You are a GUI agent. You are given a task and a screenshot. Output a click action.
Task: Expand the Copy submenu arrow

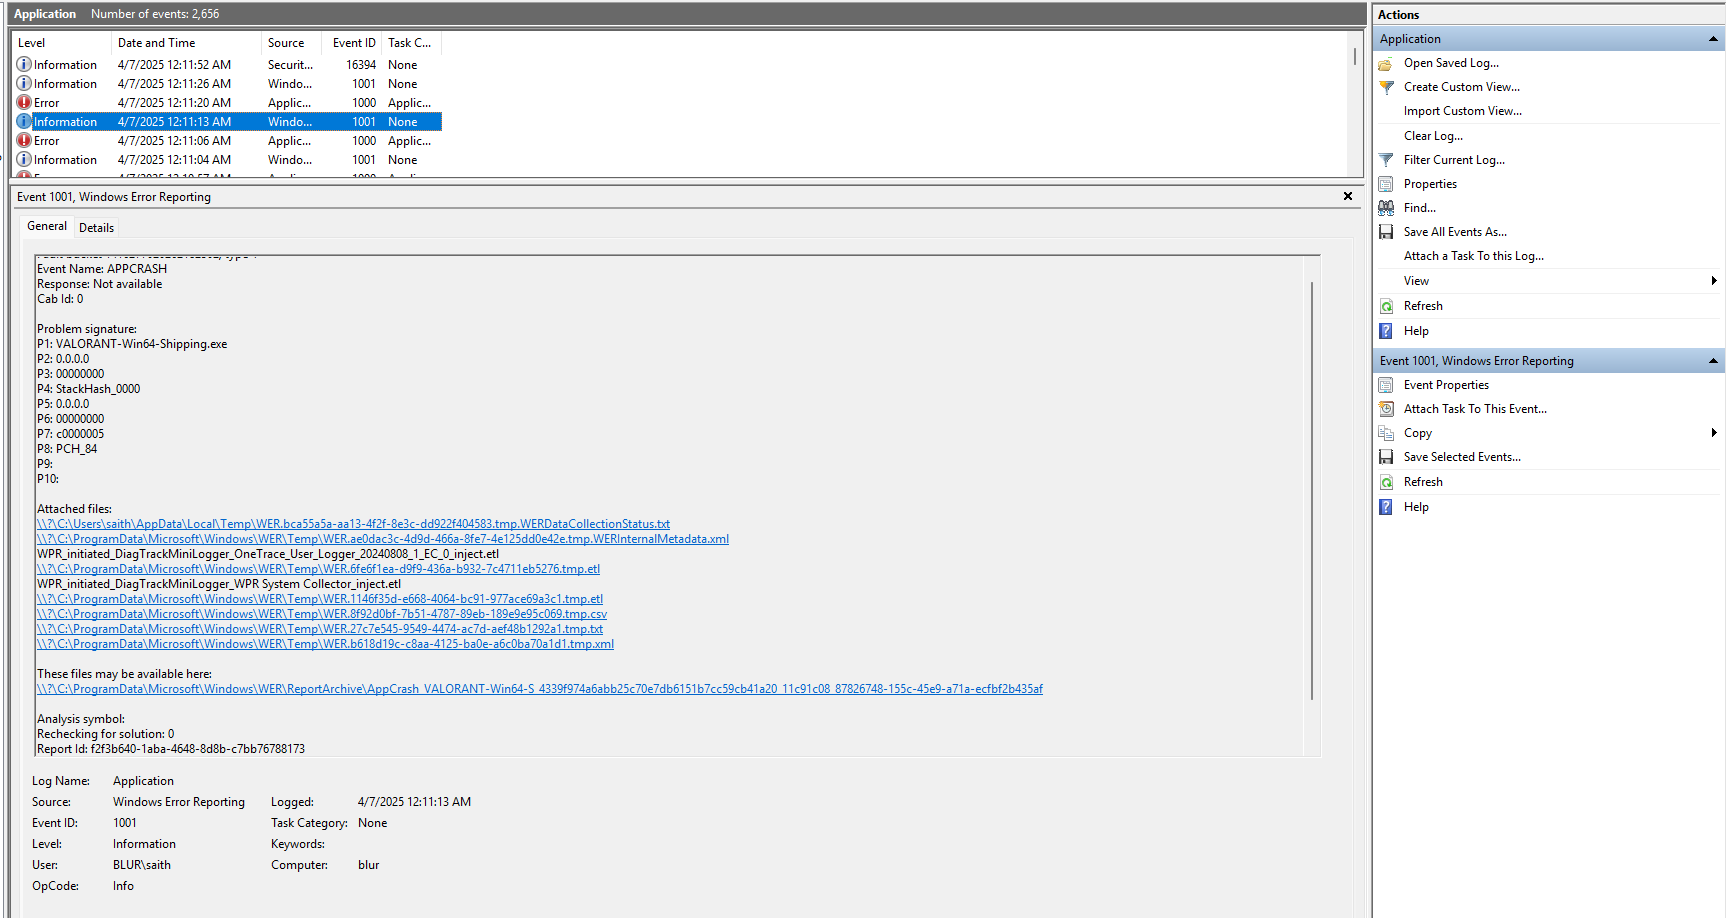(1714, 433)
